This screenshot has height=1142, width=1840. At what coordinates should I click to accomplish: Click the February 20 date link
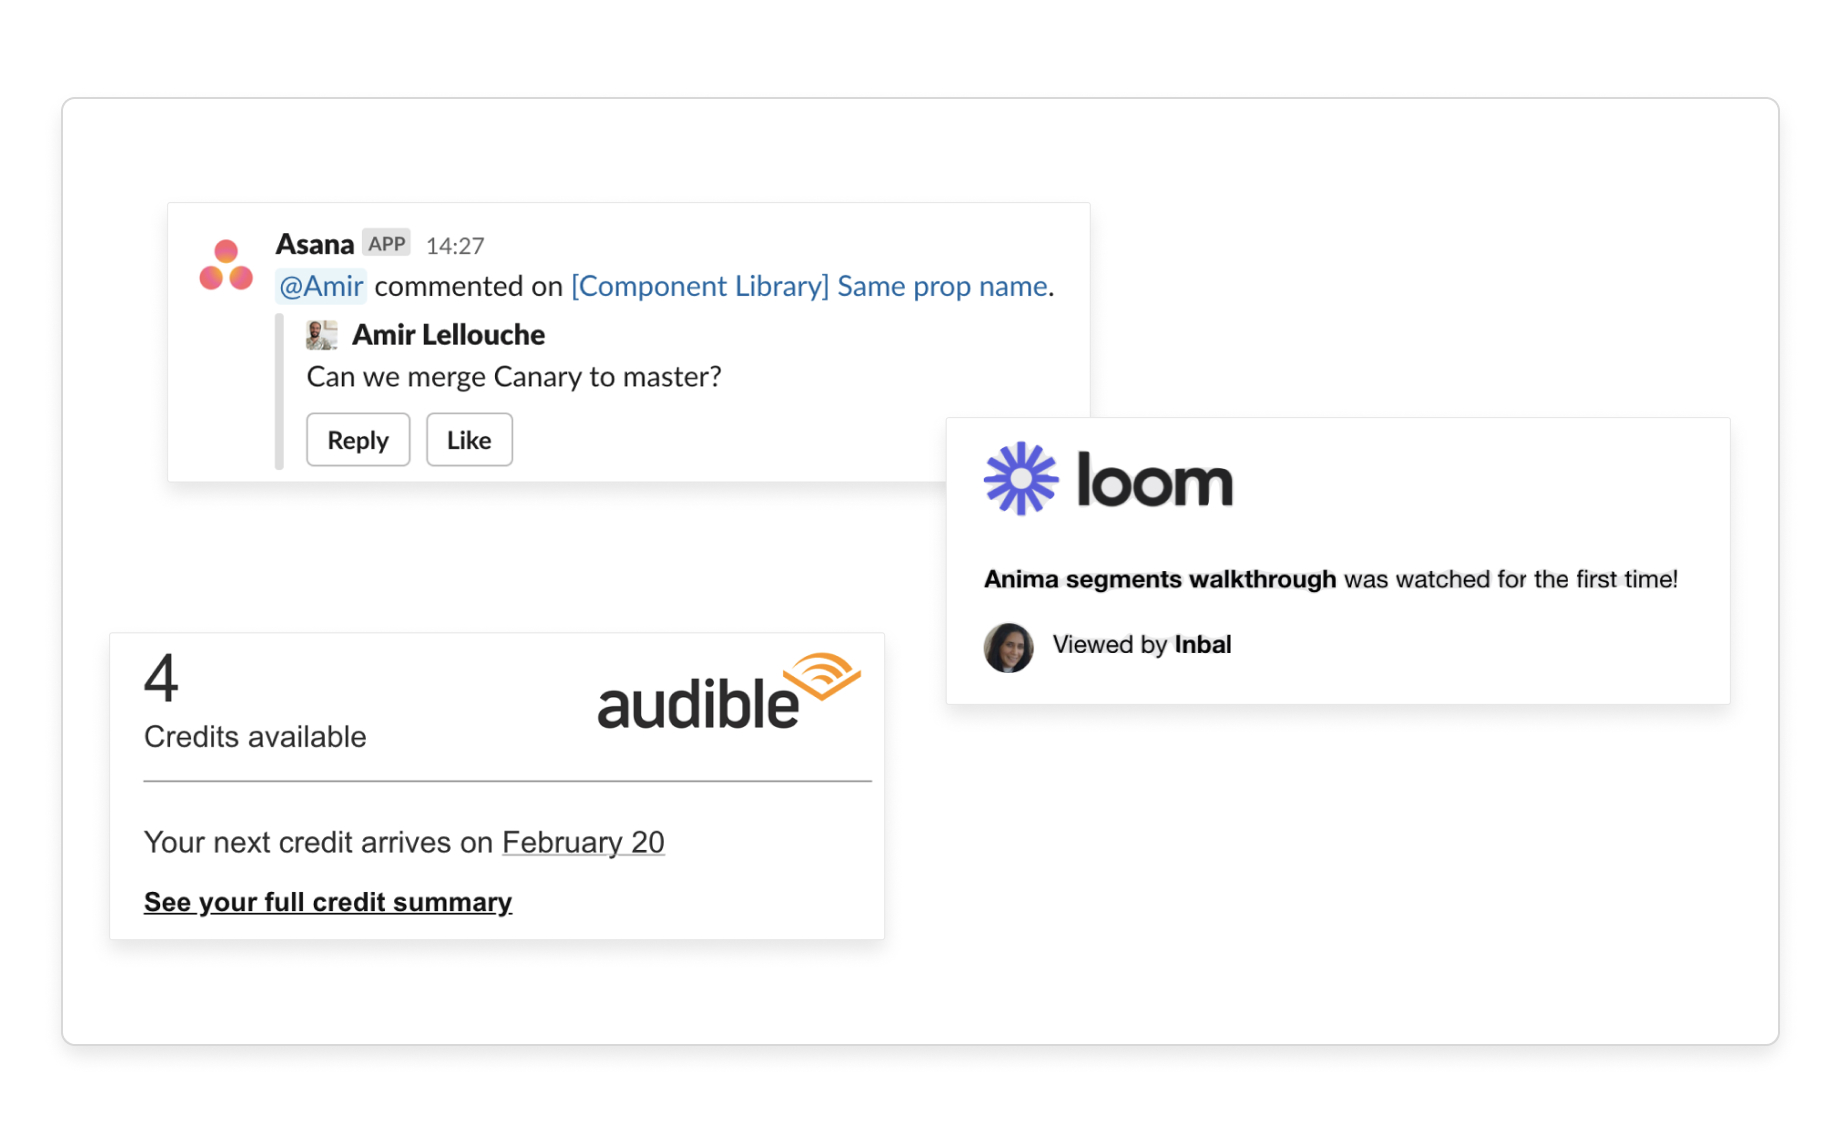click(x=583, y=843)
